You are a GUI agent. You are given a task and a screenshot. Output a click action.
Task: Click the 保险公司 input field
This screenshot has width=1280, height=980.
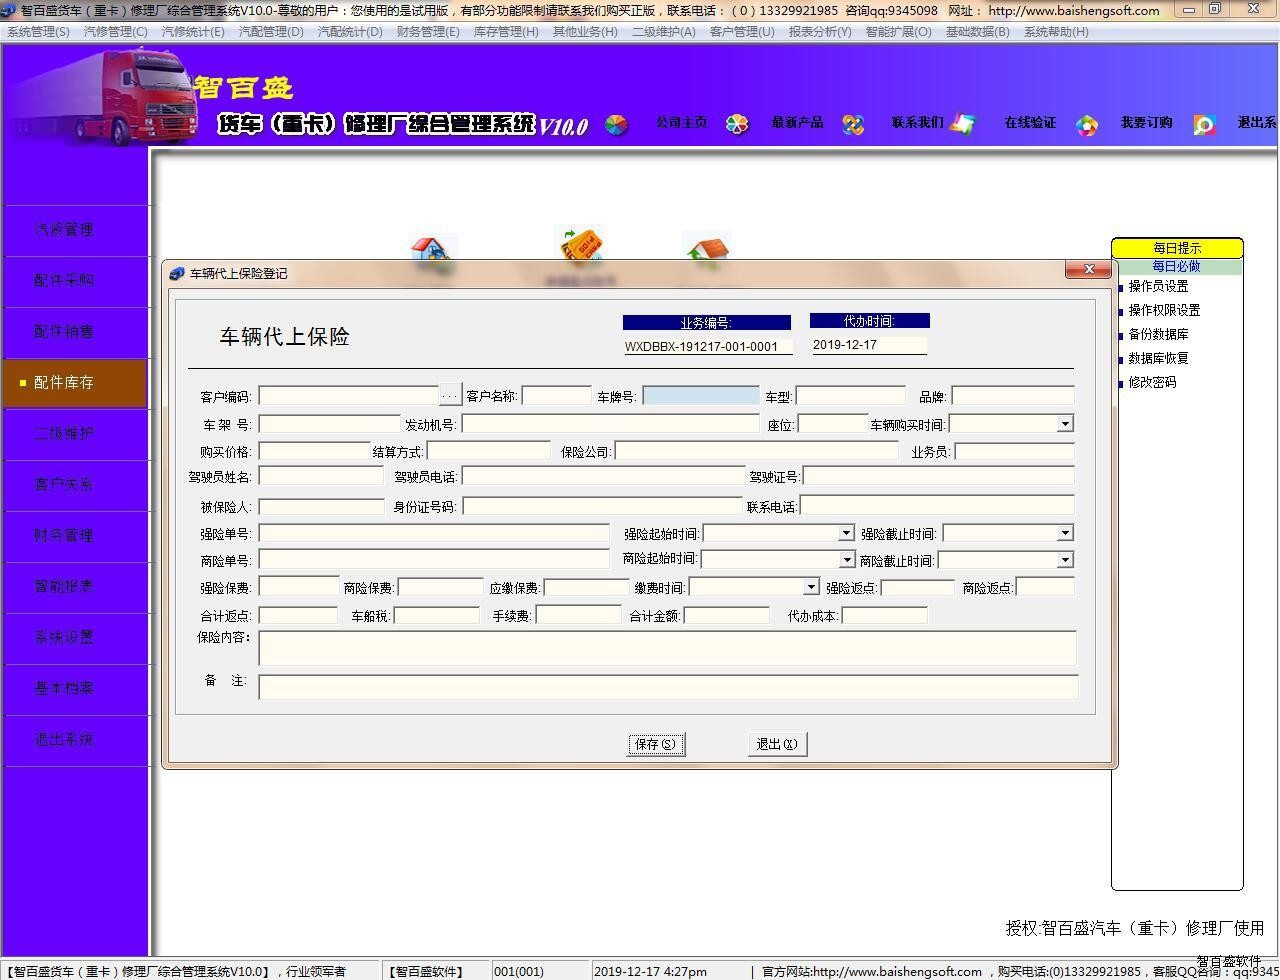pos(756,451)
